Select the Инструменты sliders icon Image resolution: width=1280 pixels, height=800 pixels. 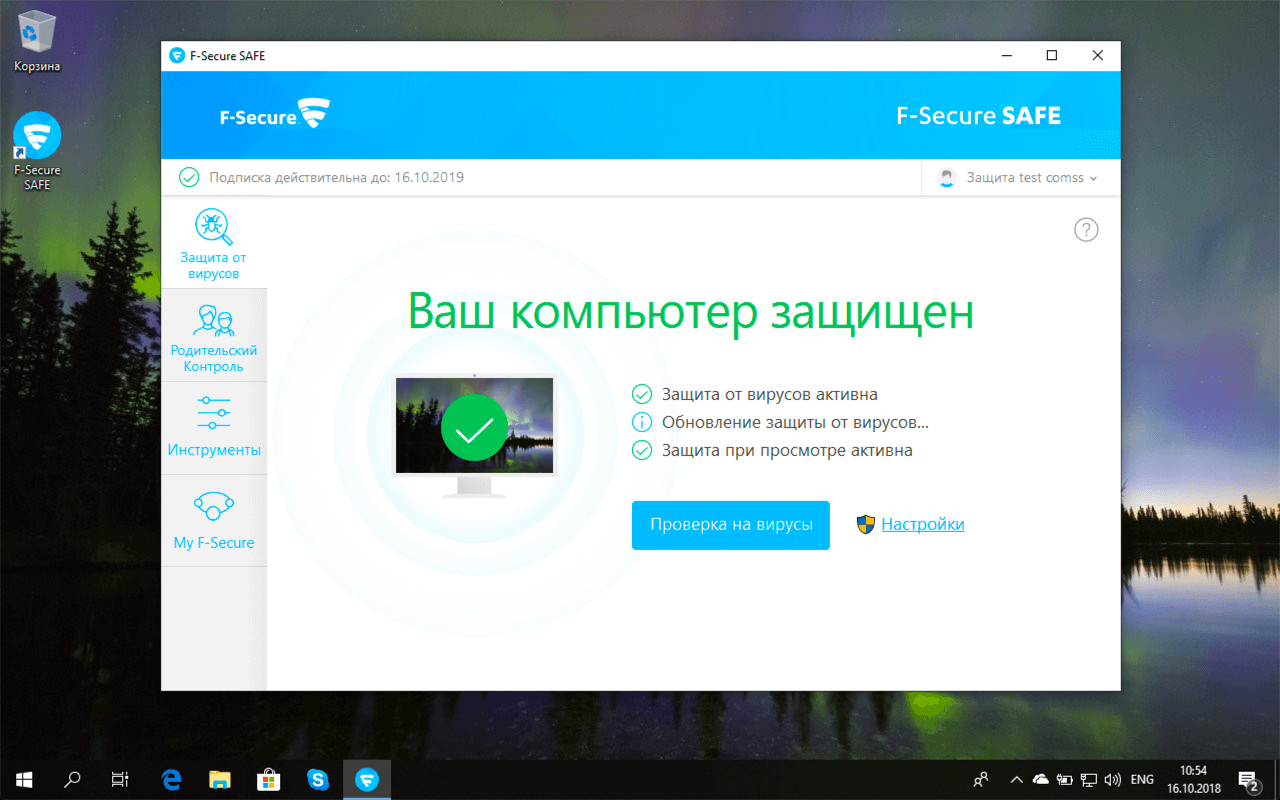tap(214, 414)
